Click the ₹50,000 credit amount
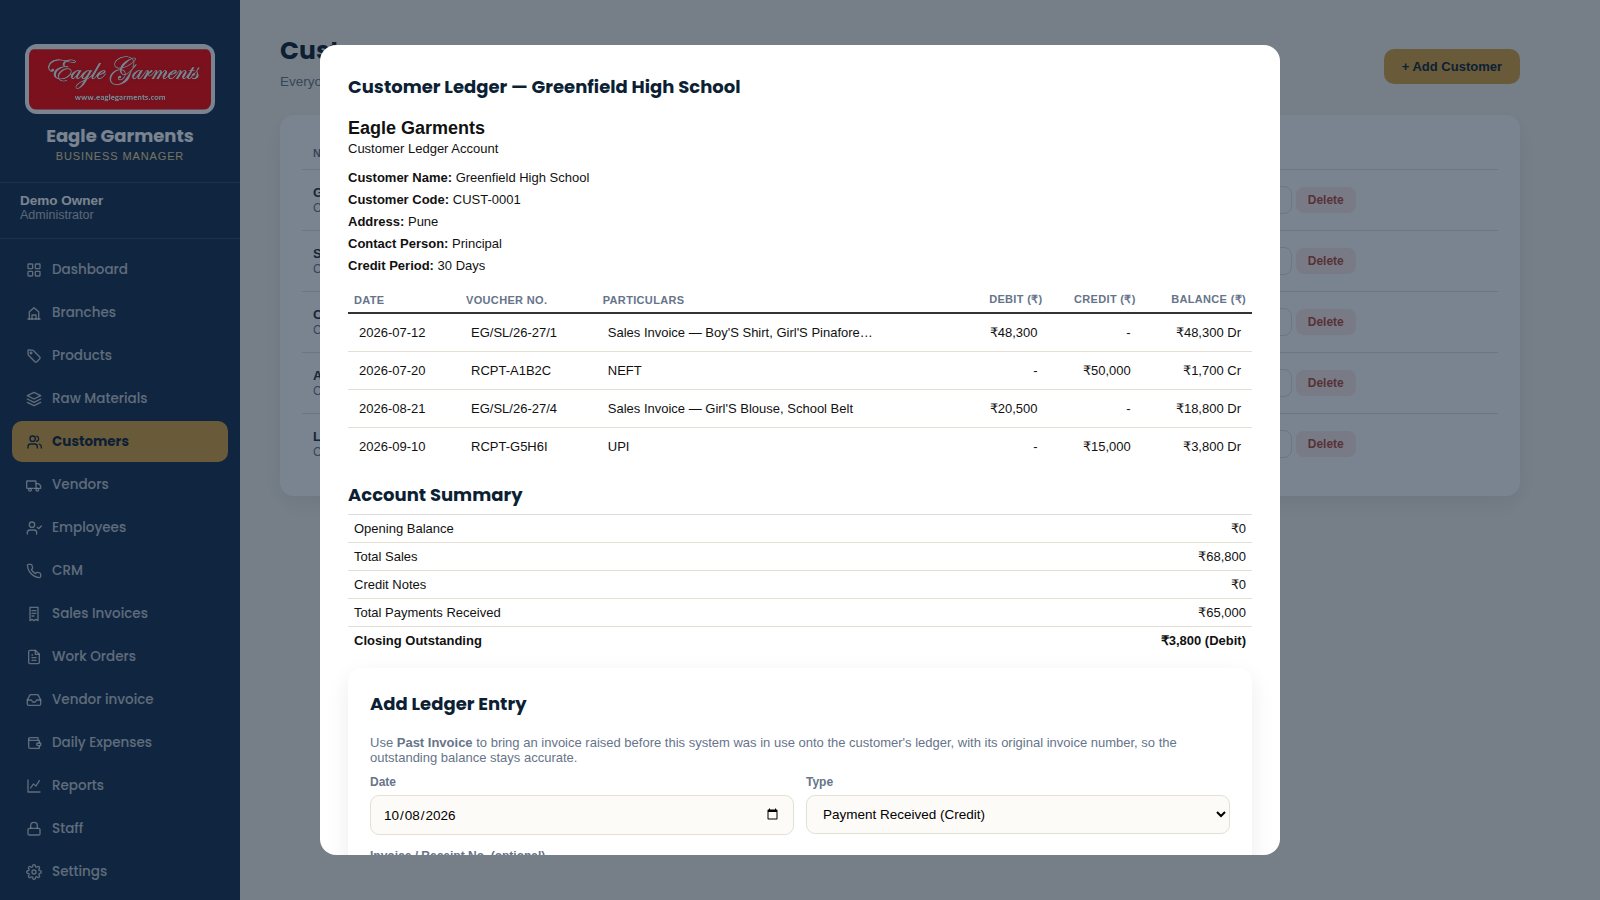 point(1107,371)
